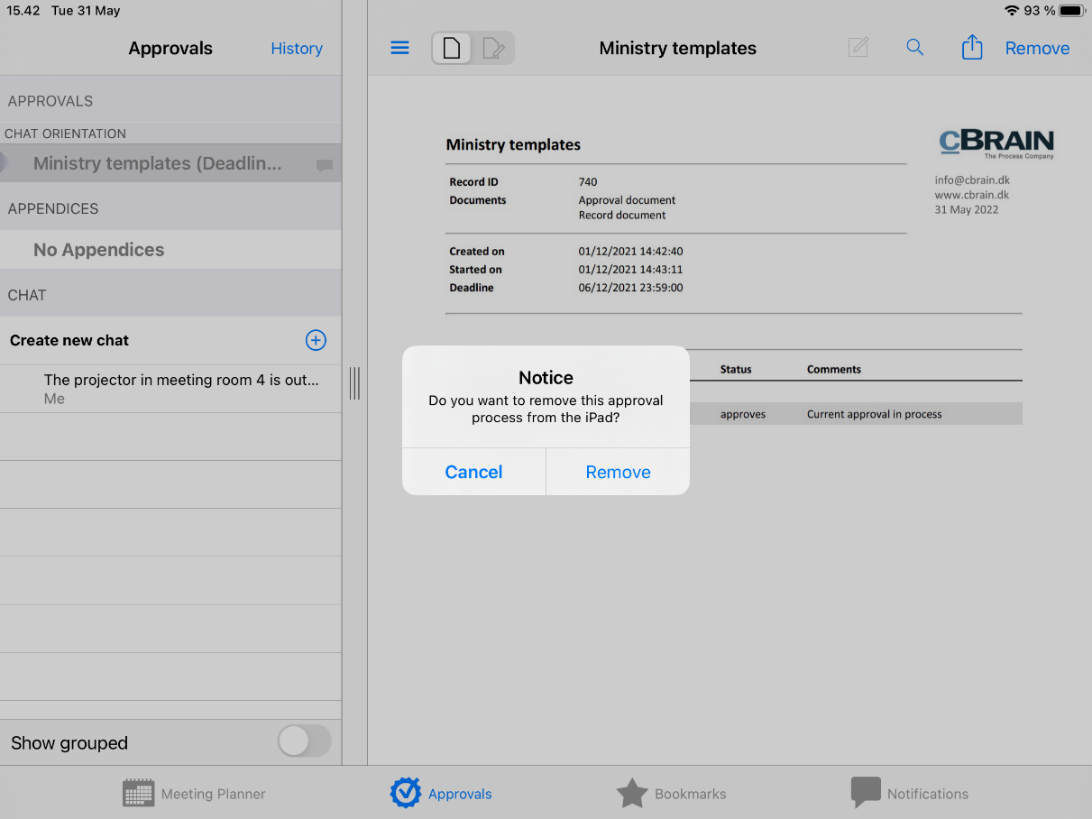
Task: Switch to annotated document view icon
Action: pos(493,48)
